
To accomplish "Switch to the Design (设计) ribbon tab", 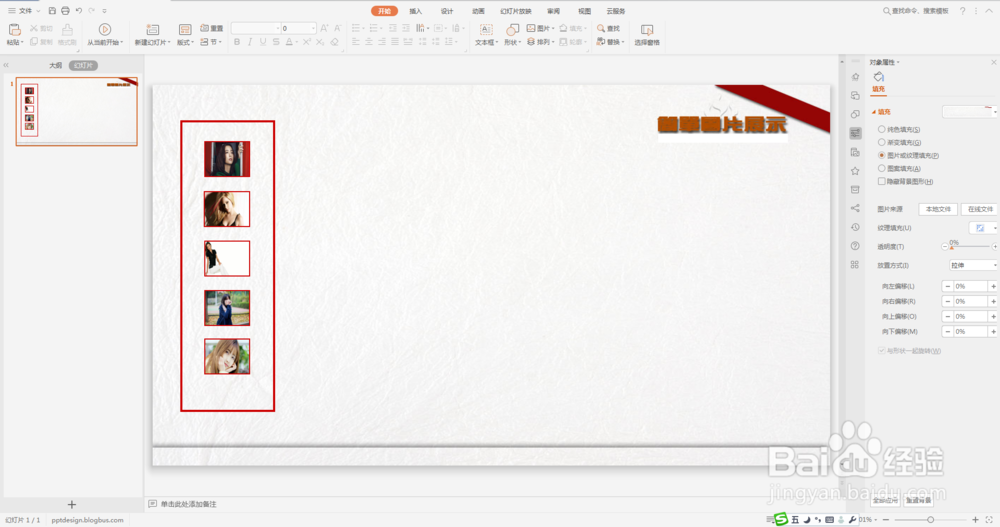I will pyautogui.click(x=447, y=11).
